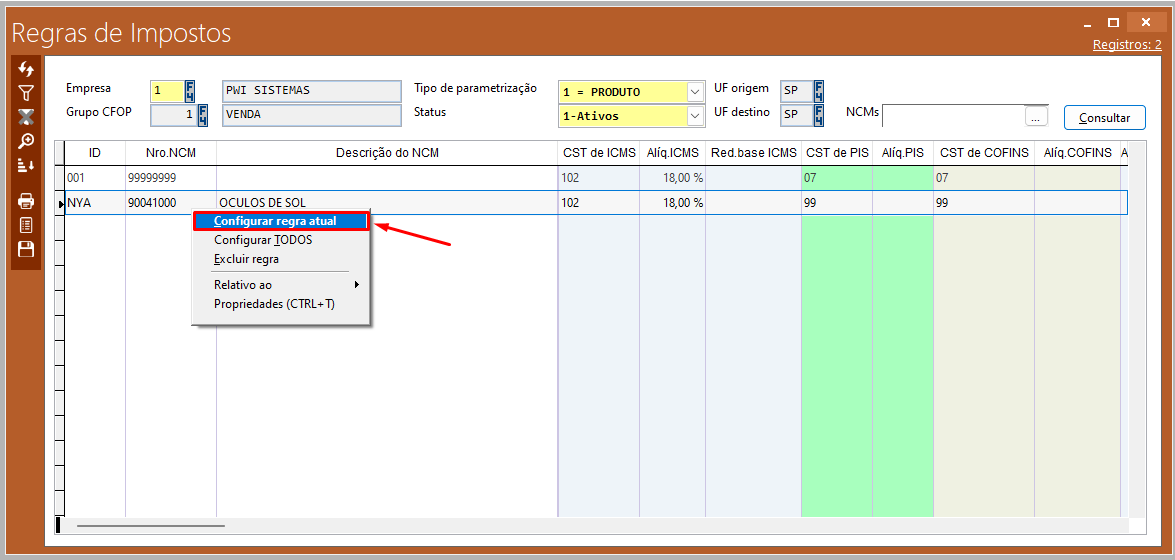Screen dimensions: 1175x560
Task: Click the refresh arrows icon in sidebar
Action: tap(26, 69)
